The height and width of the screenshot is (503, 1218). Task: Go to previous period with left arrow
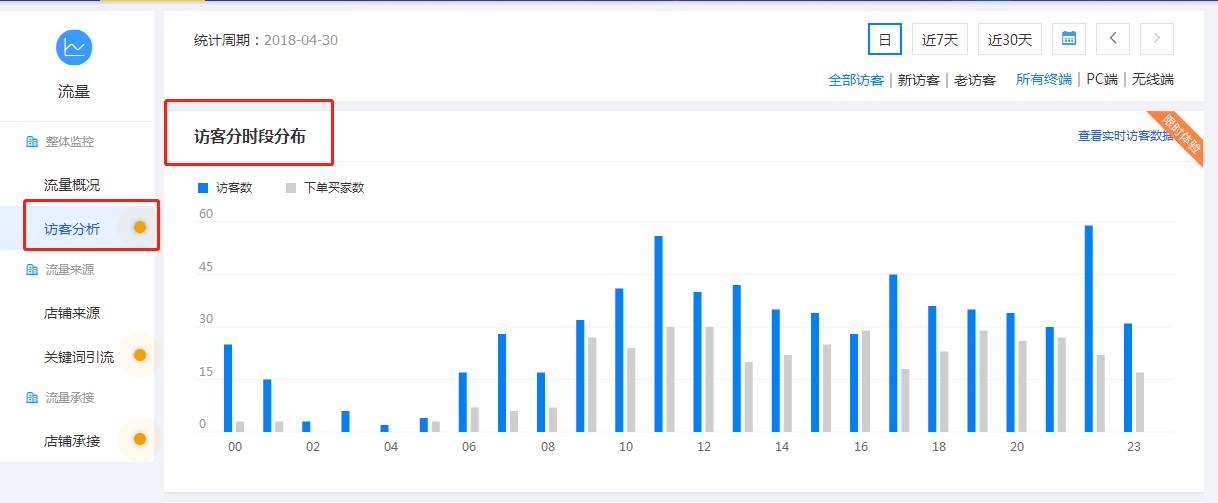coord(1113,39)
